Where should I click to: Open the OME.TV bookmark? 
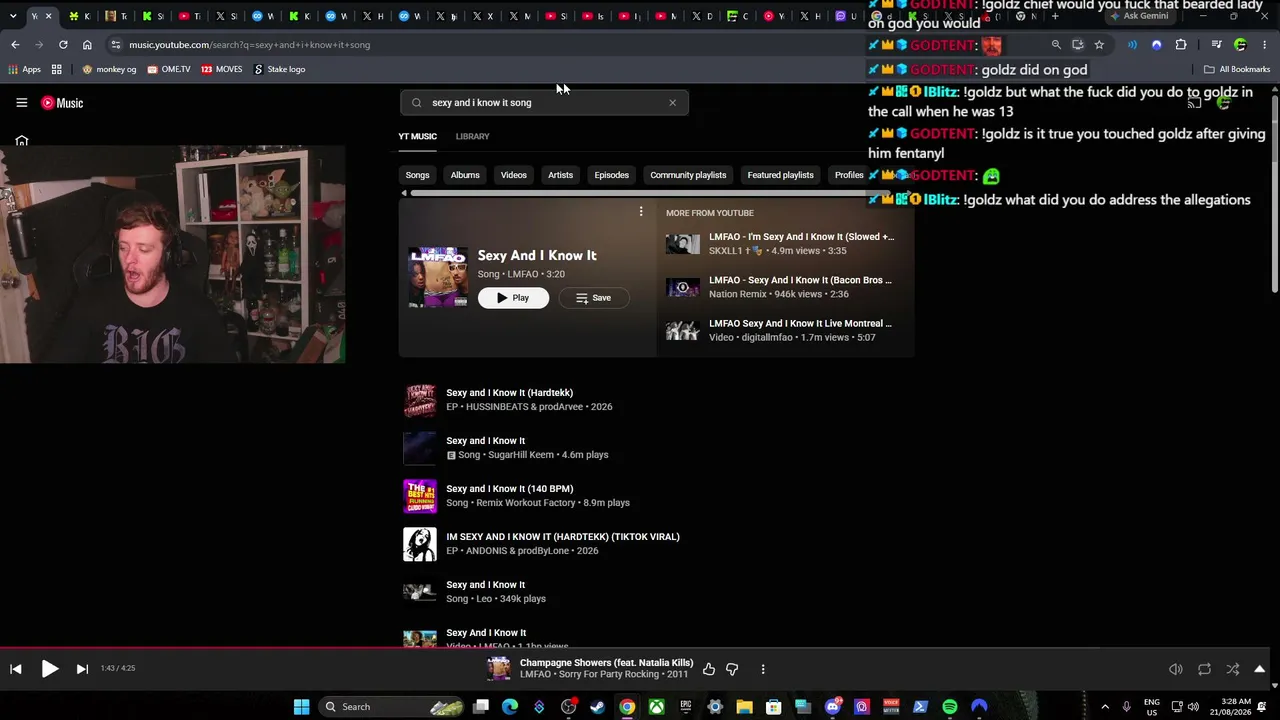click(168, 69)
